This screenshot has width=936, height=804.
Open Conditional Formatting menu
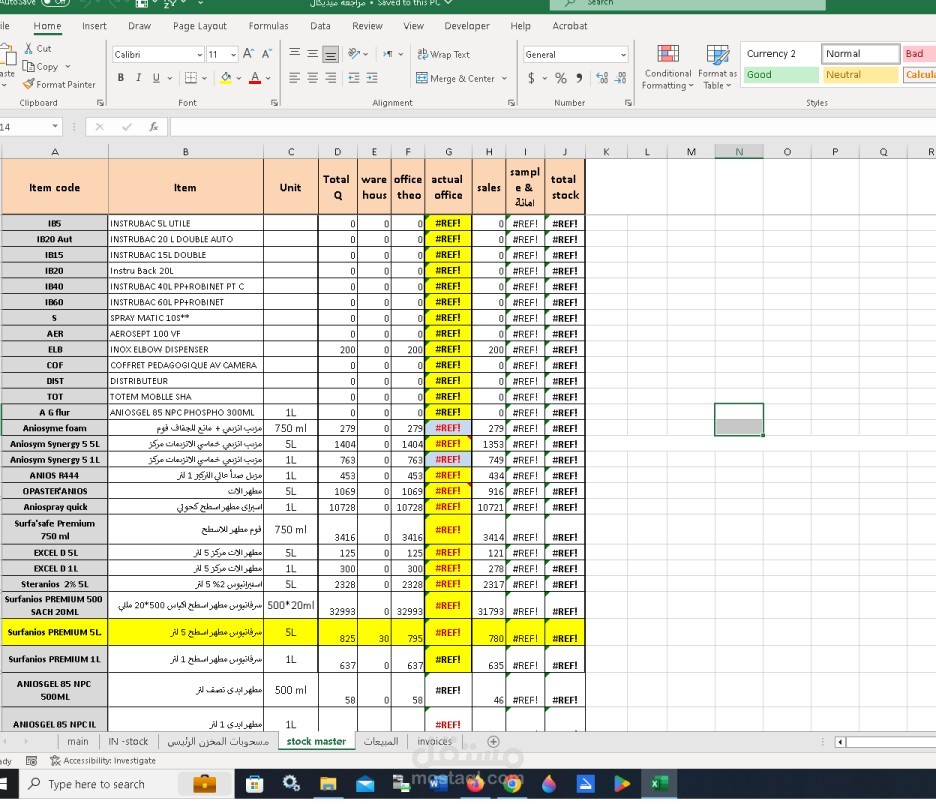point(668,67)
